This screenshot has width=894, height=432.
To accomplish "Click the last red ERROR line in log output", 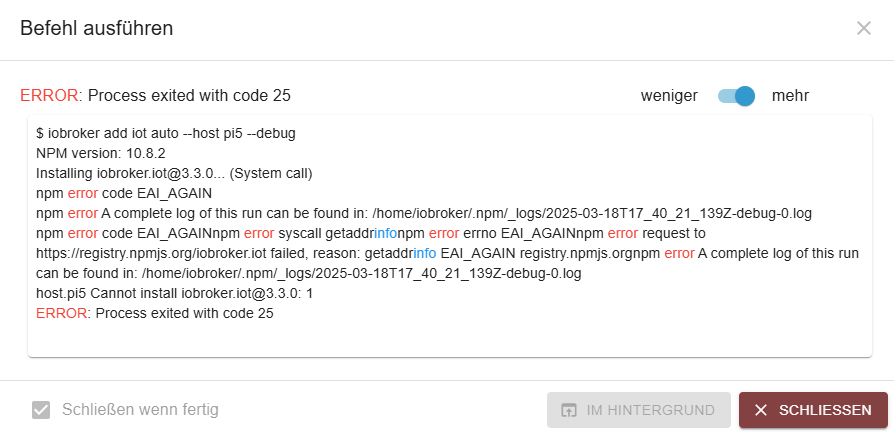I will (x=155, y=313).
